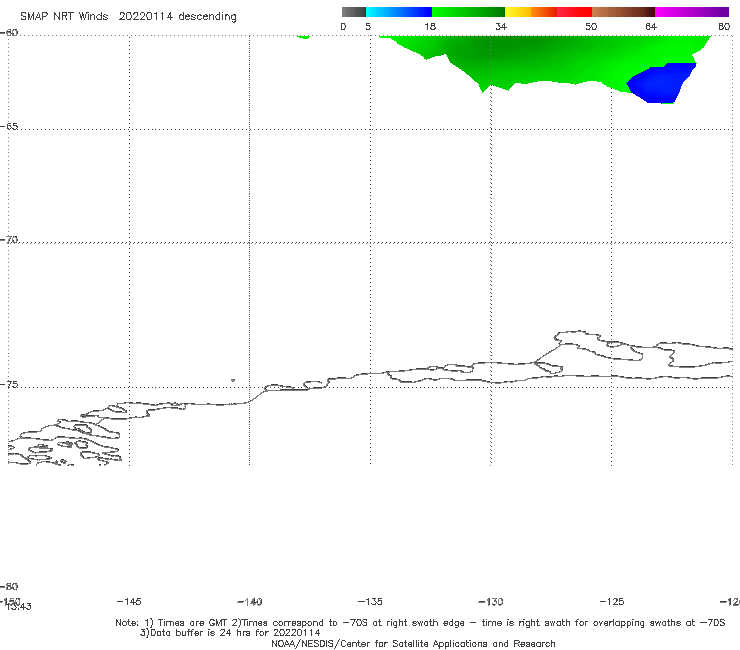Click the magenta-purple 64-80 color bar segment
This screenshot has height=650, width=740.
click(692, 12)
